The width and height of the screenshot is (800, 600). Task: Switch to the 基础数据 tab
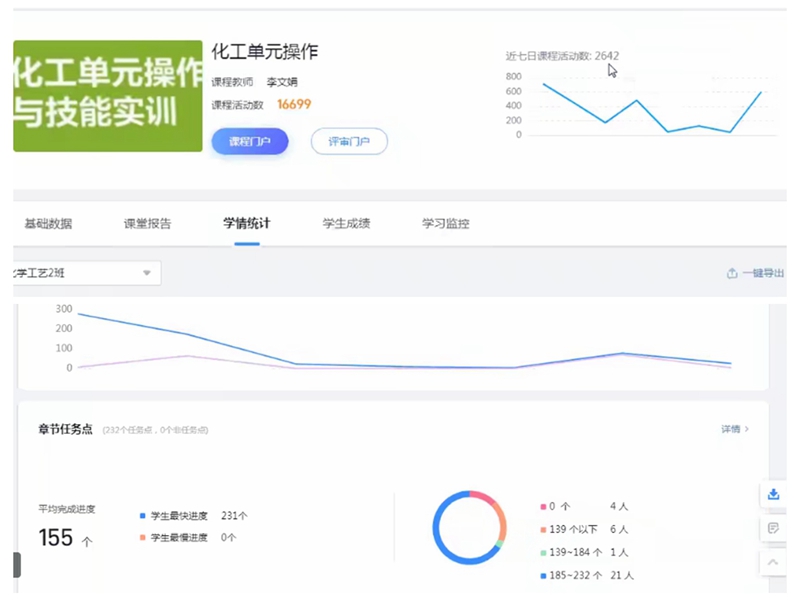pyautogui.click(x=48, y=223)
